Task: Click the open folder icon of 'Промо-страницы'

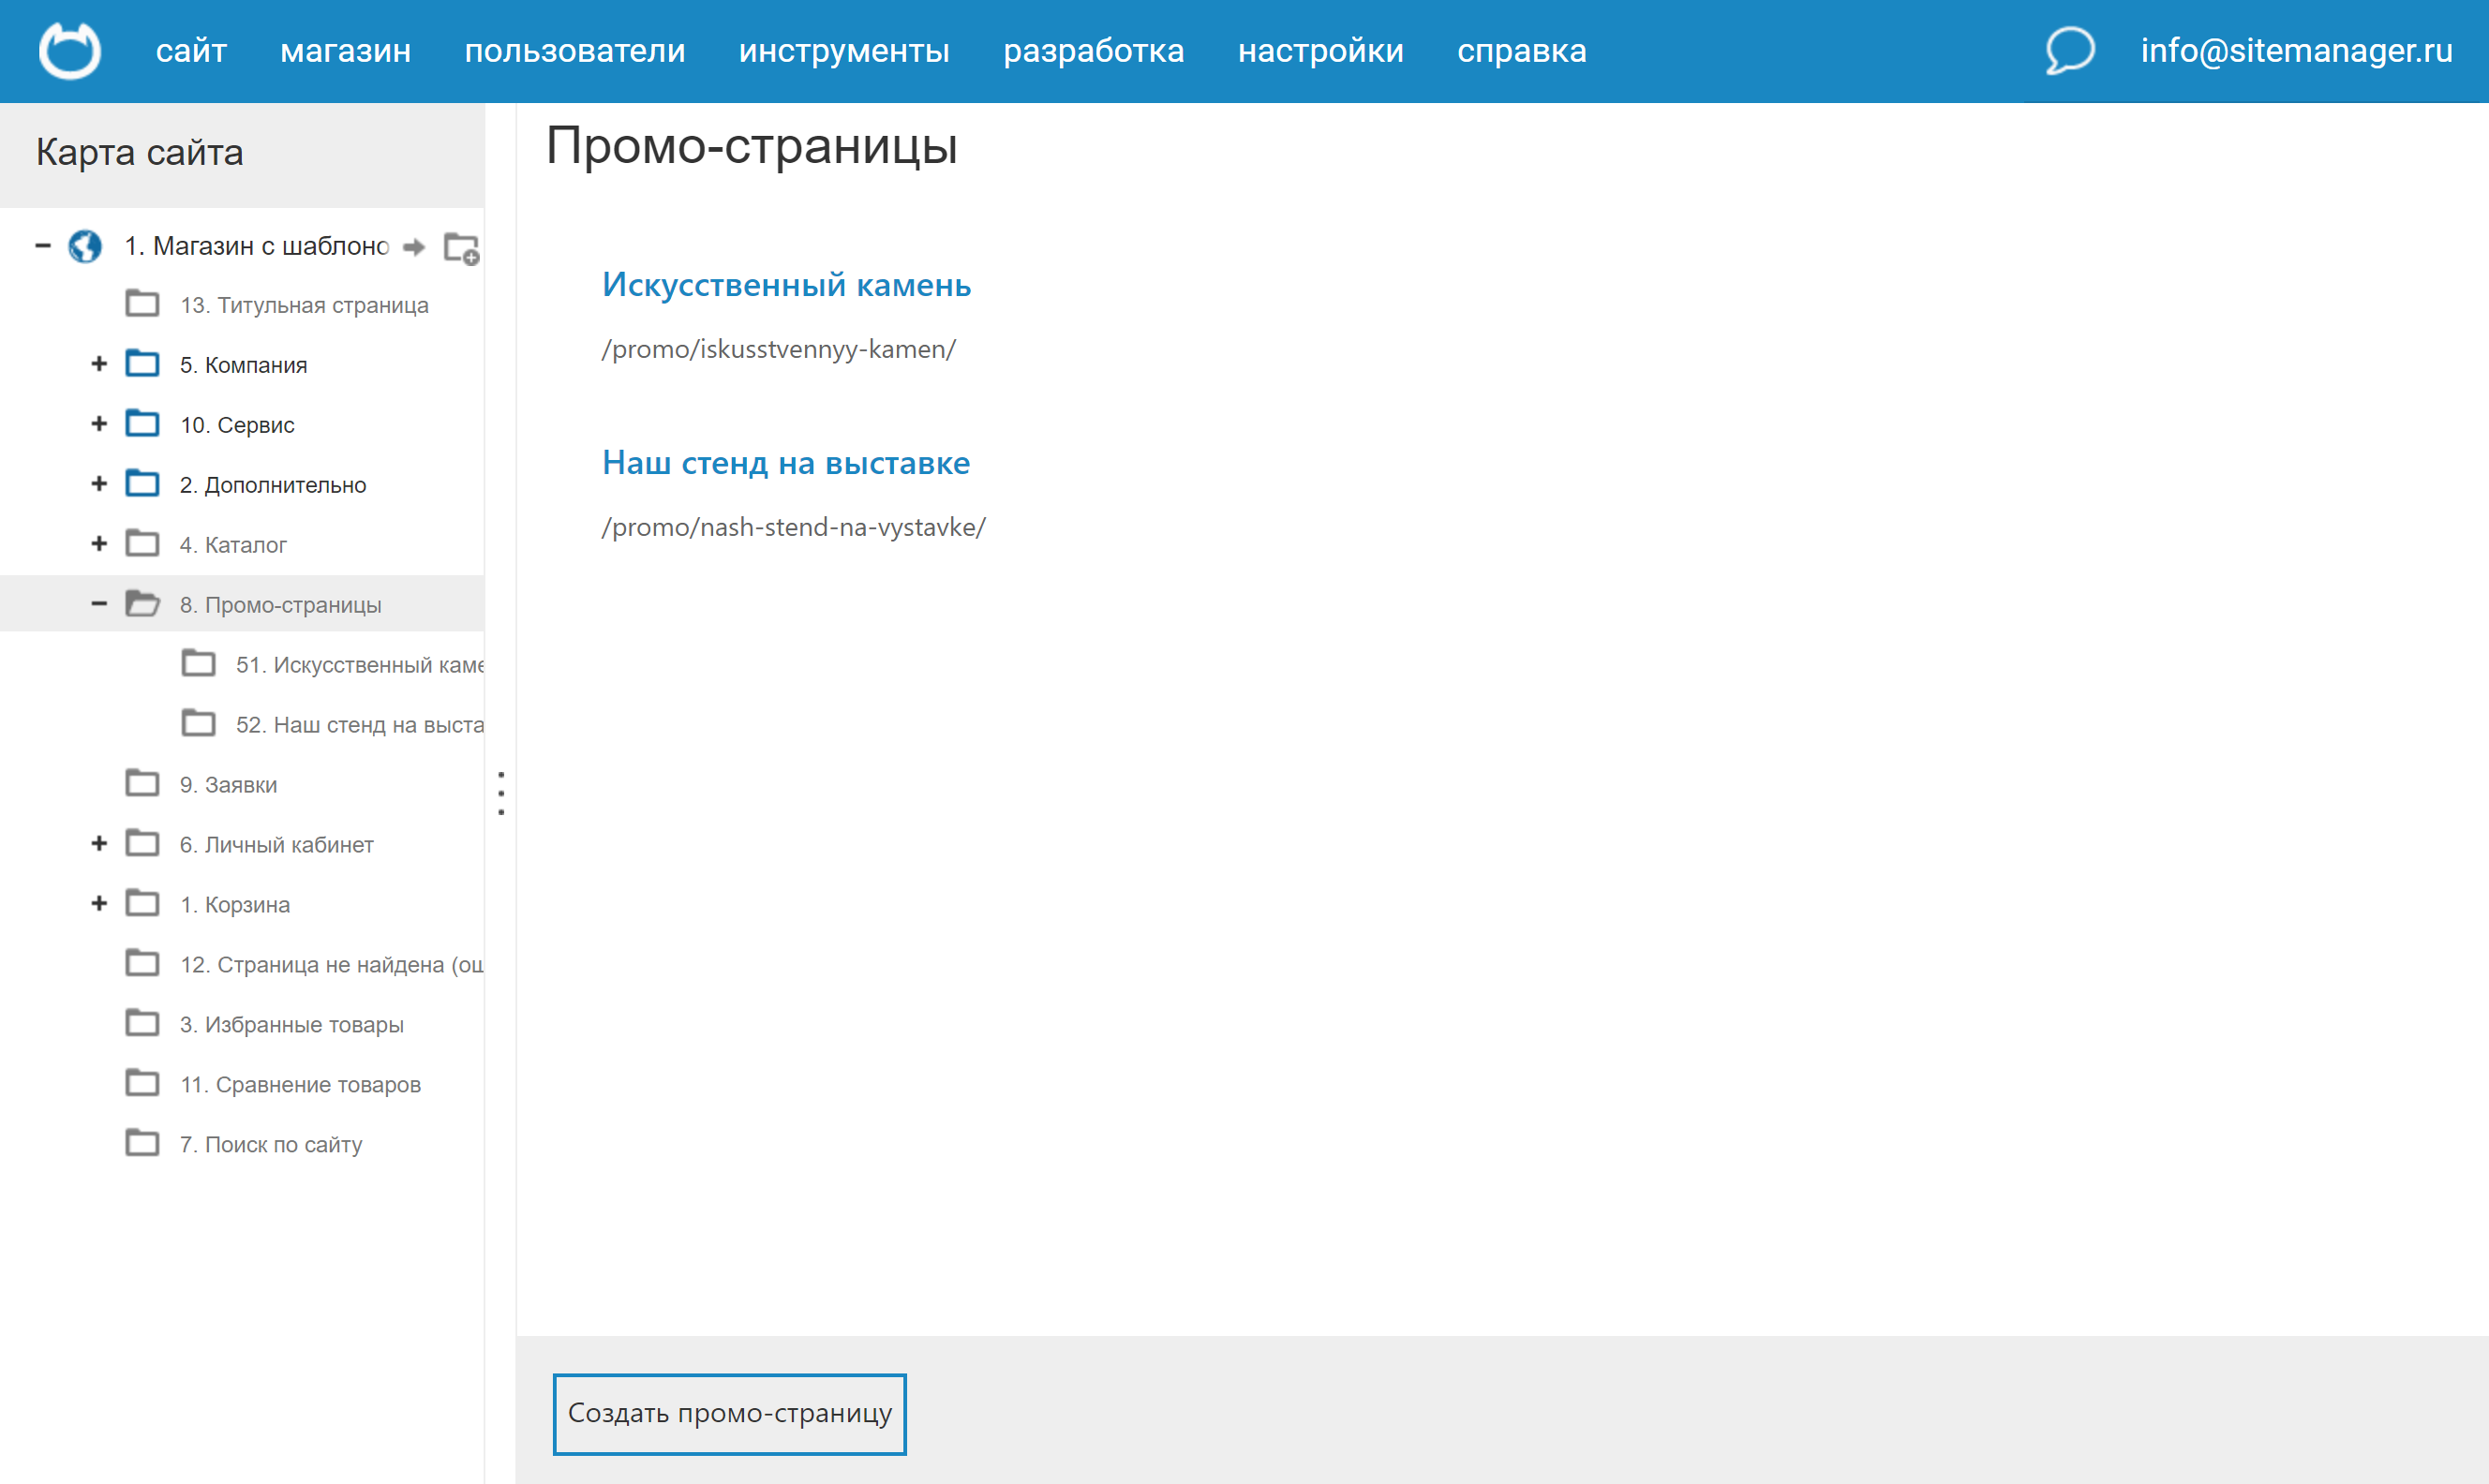Action: click(x=143, y=603)
